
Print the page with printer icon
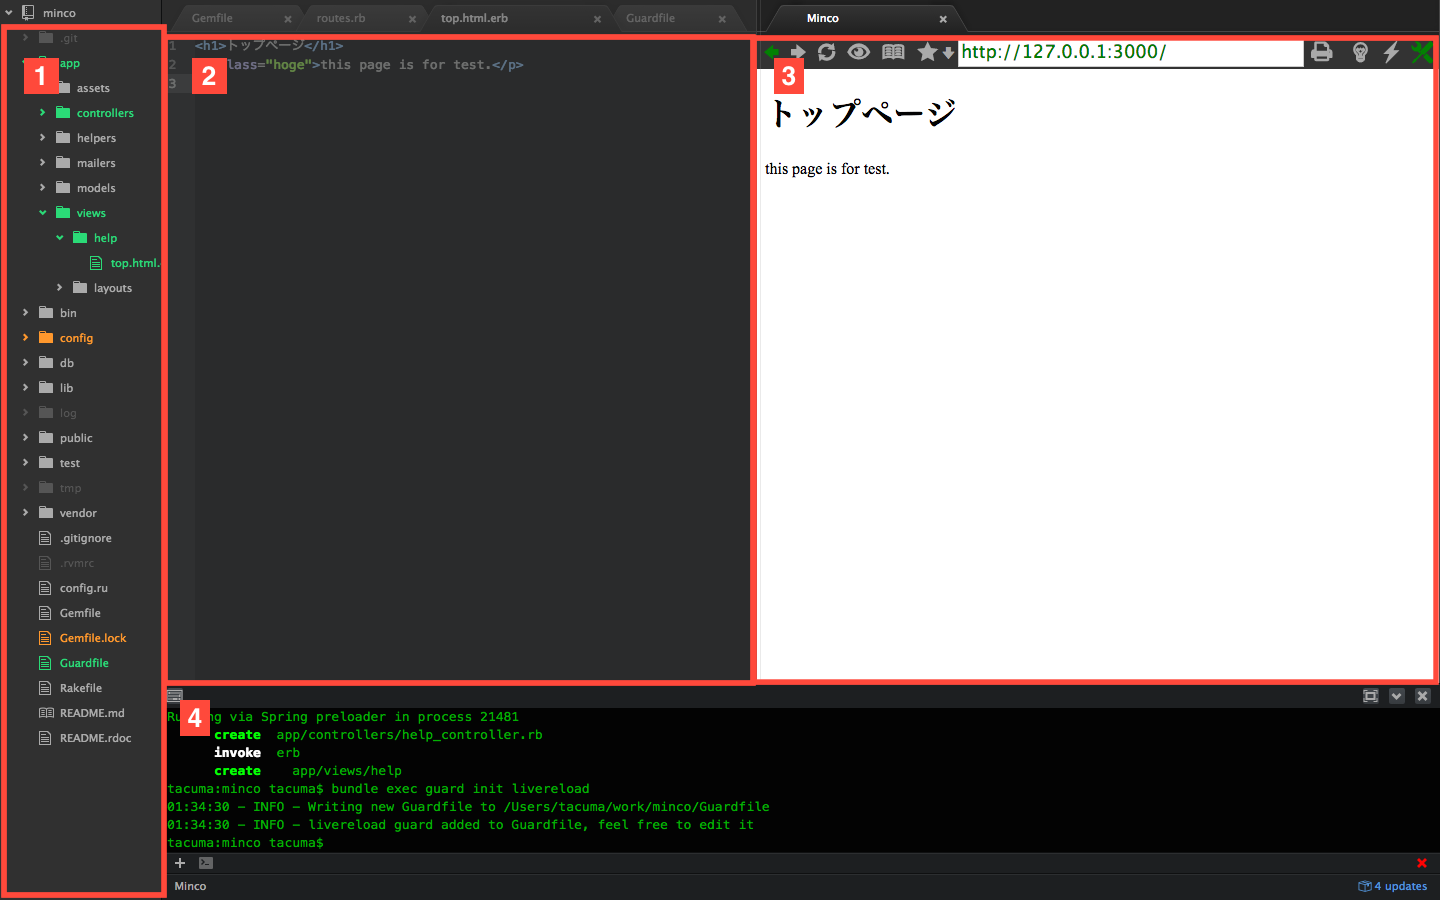[1321, 52]
